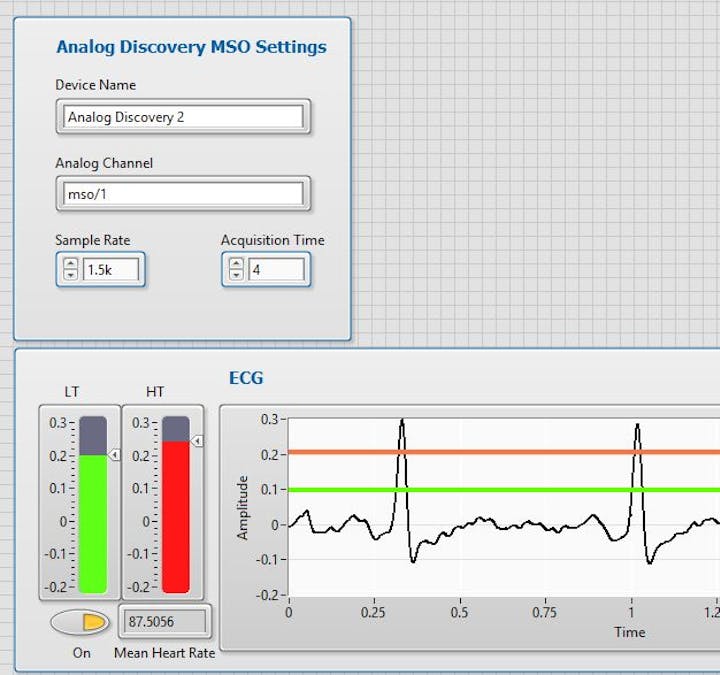Click the HT label above the red slider
This screenshot has width=720, height=675.
tap(155, 392)
